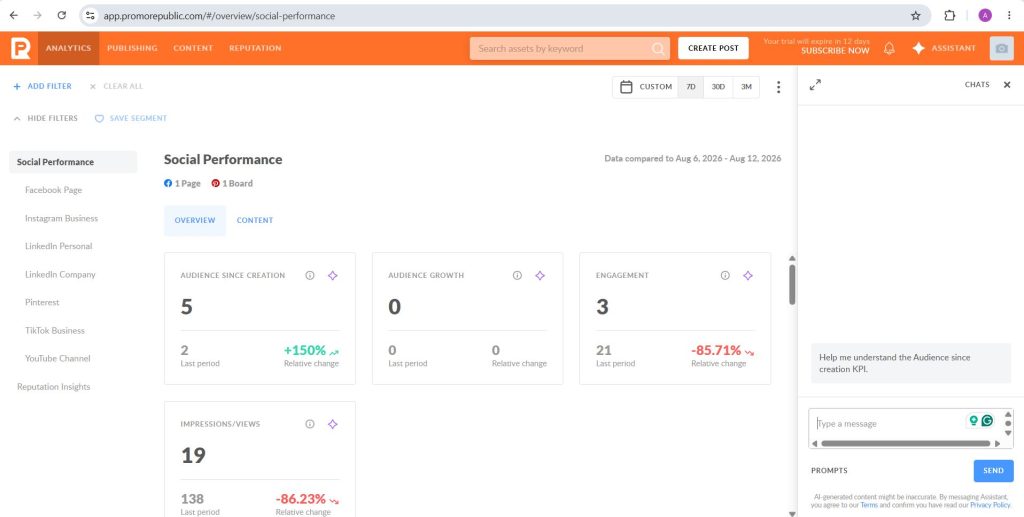This screenshot has width=1024, height=517.
Task: Open the Privacy Policy link
Action: tap(990, 505)
